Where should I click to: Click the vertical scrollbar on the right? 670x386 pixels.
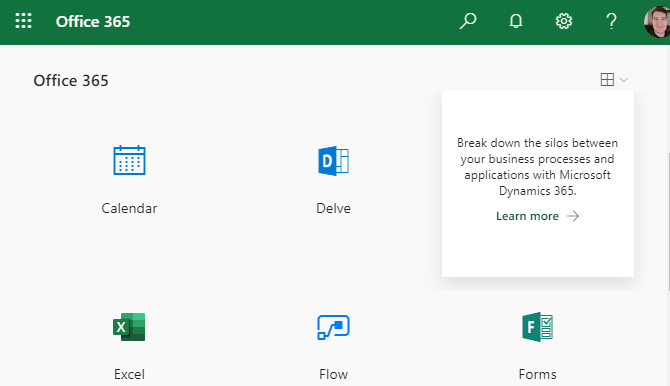click(x=668, y=222)
